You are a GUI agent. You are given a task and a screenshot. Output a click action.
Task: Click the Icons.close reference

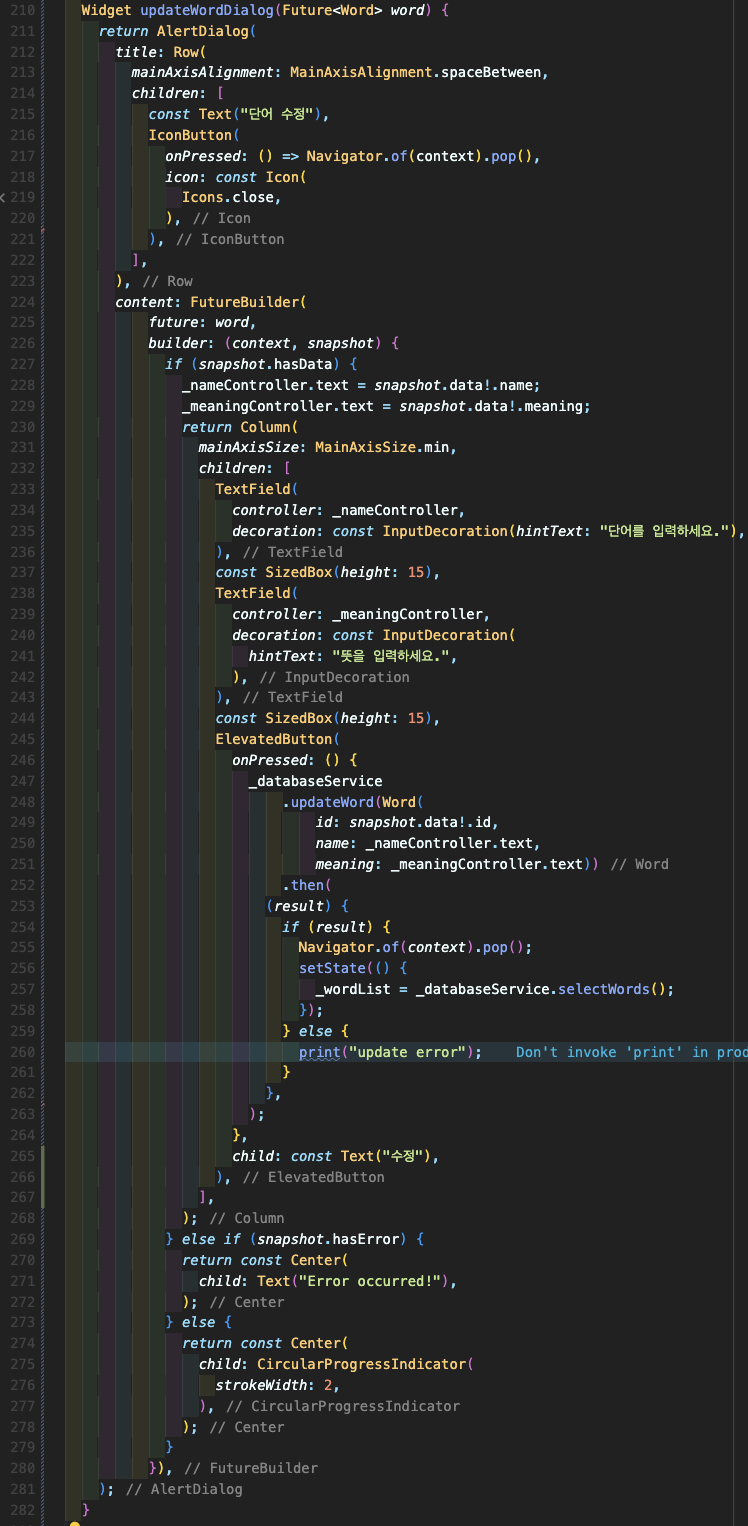coord(227,197)
